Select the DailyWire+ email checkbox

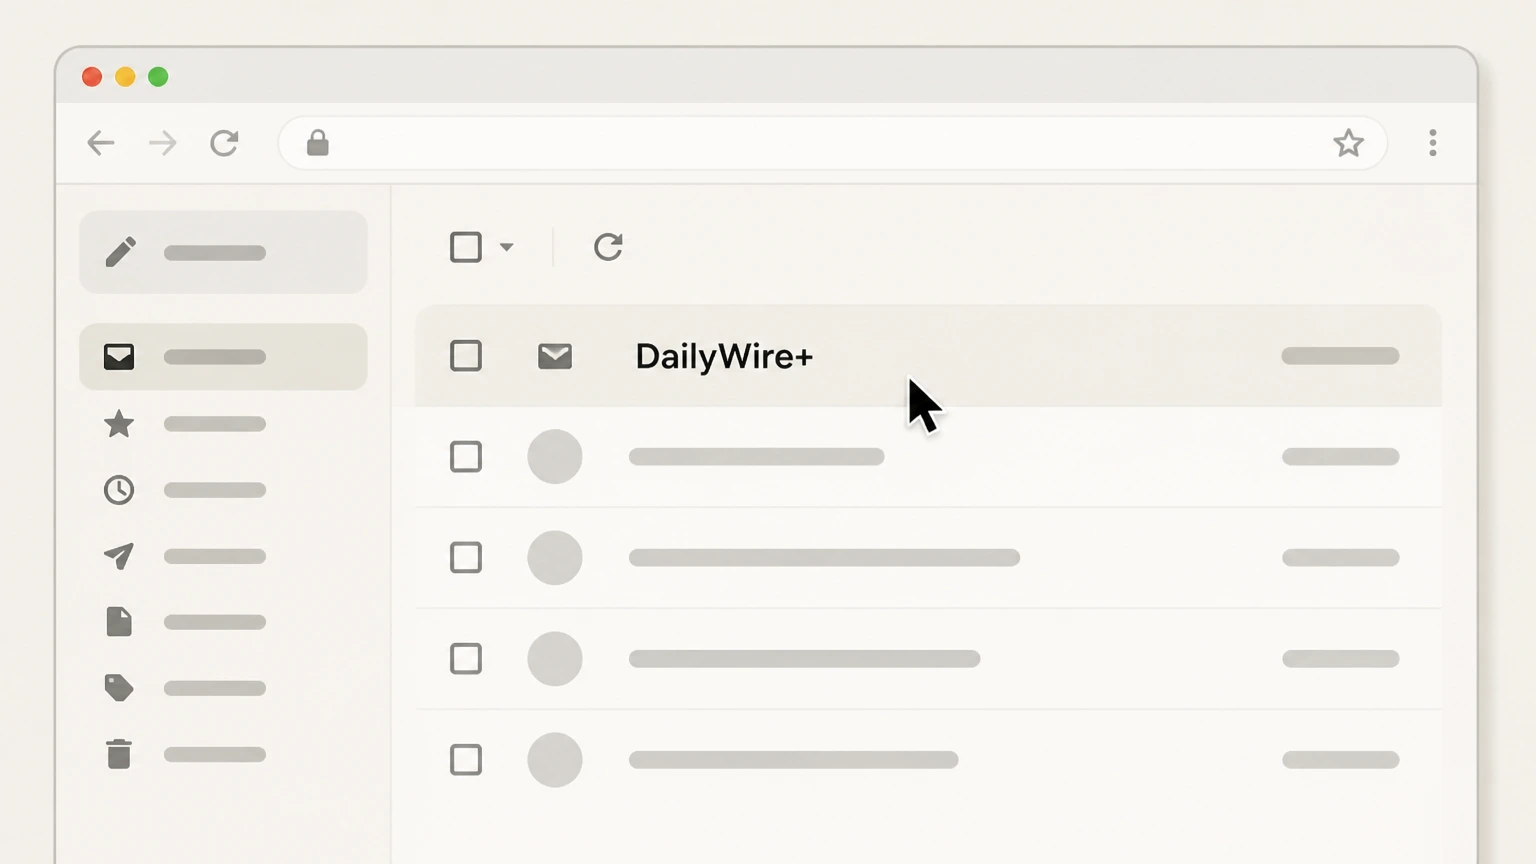[466, 356]
